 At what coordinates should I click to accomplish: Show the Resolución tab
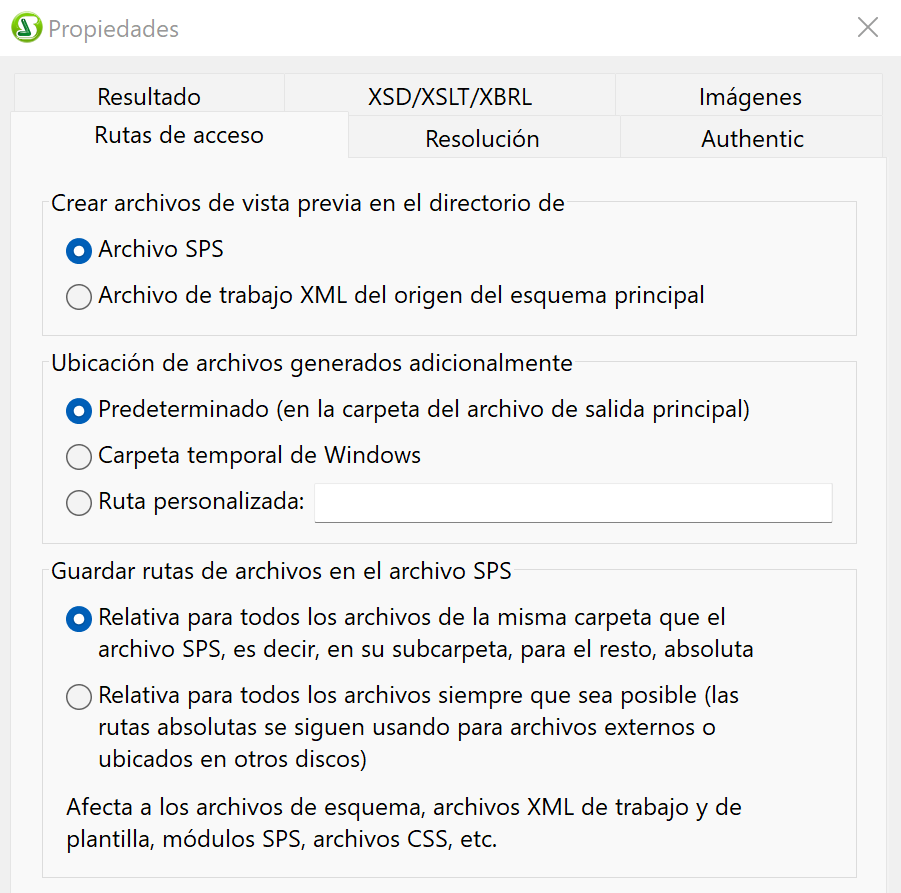click(482, 139)
